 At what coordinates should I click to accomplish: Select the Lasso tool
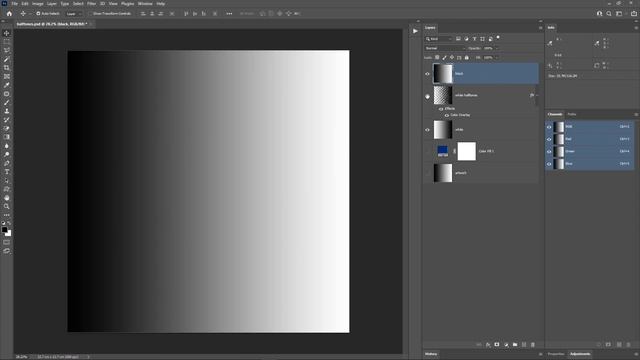click(x=7, y=51)
